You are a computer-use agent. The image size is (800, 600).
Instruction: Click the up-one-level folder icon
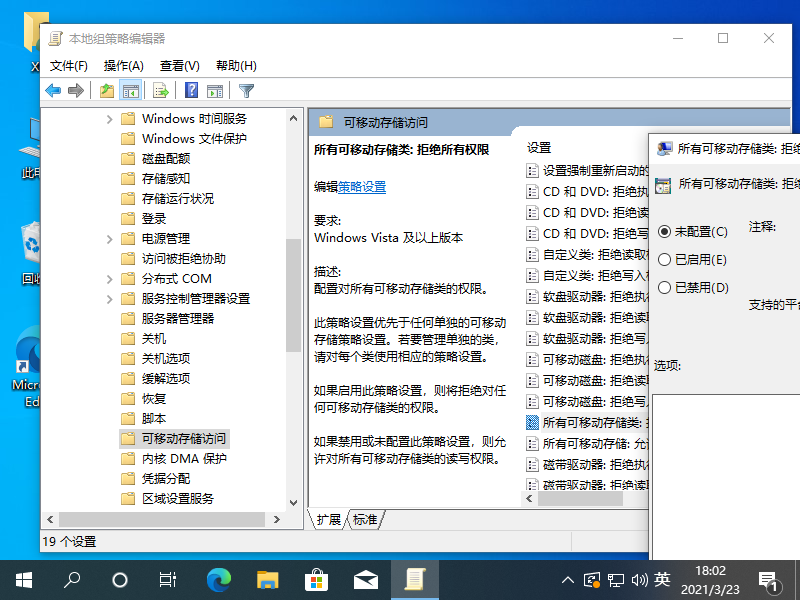tap(107, 91)
